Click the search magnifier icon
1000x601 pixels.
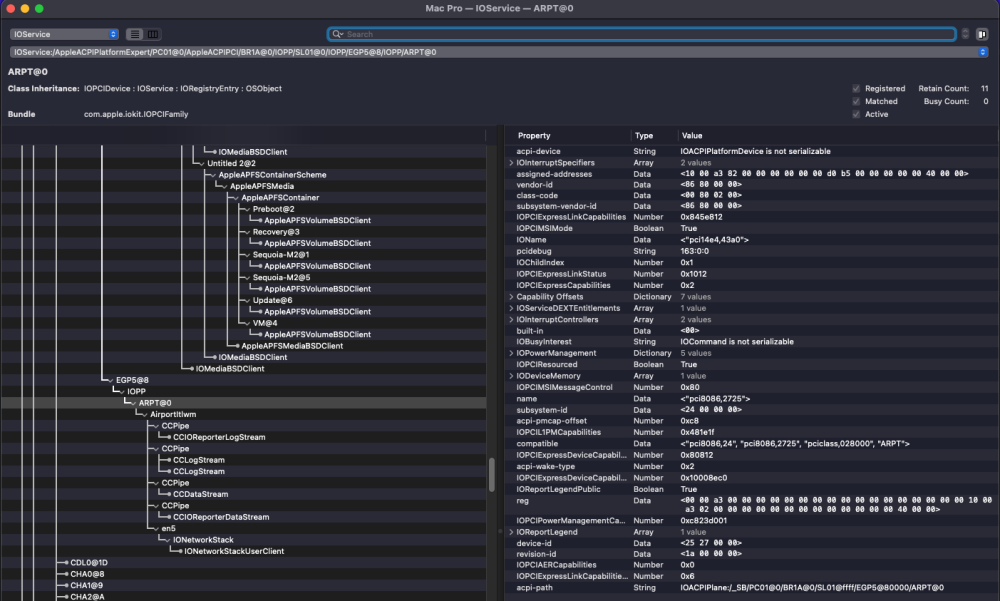(x=337, y=34)
